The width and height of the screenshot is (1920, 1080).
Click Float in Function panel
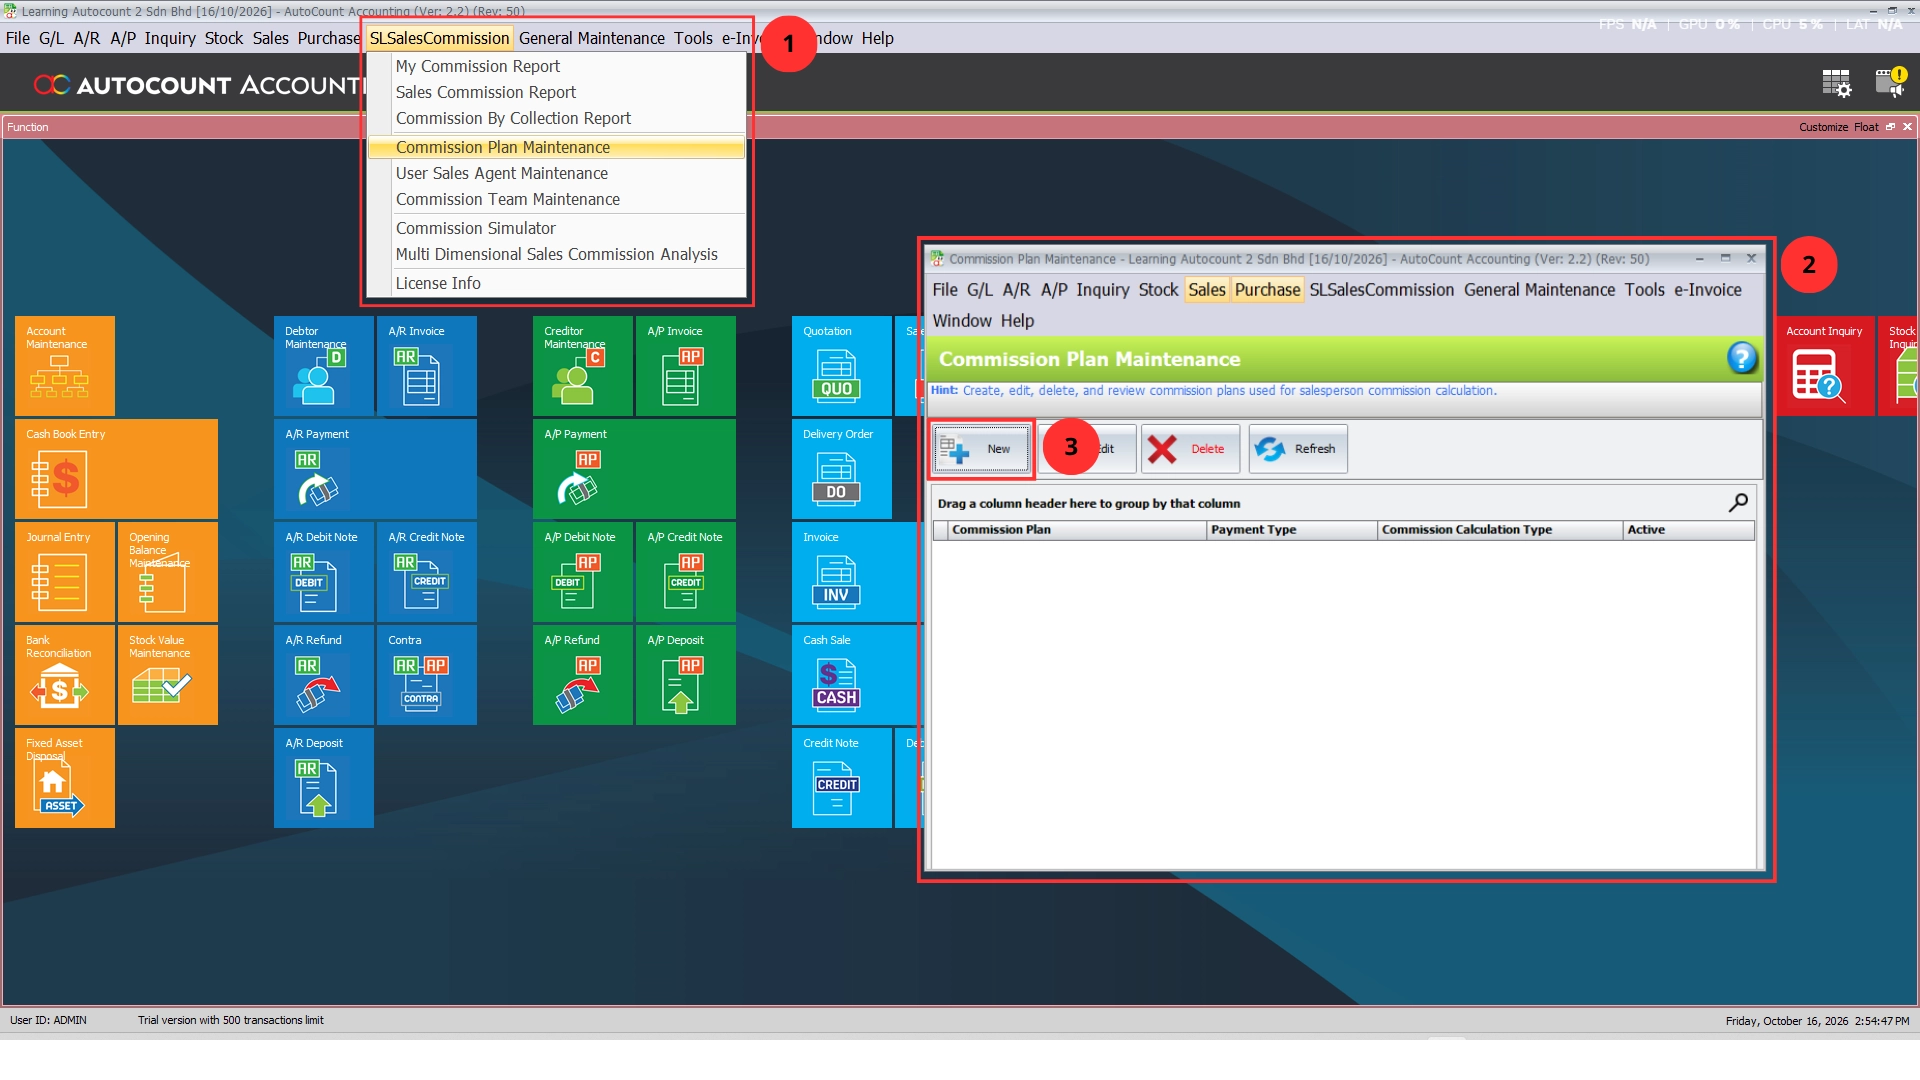pos(1866,127)
